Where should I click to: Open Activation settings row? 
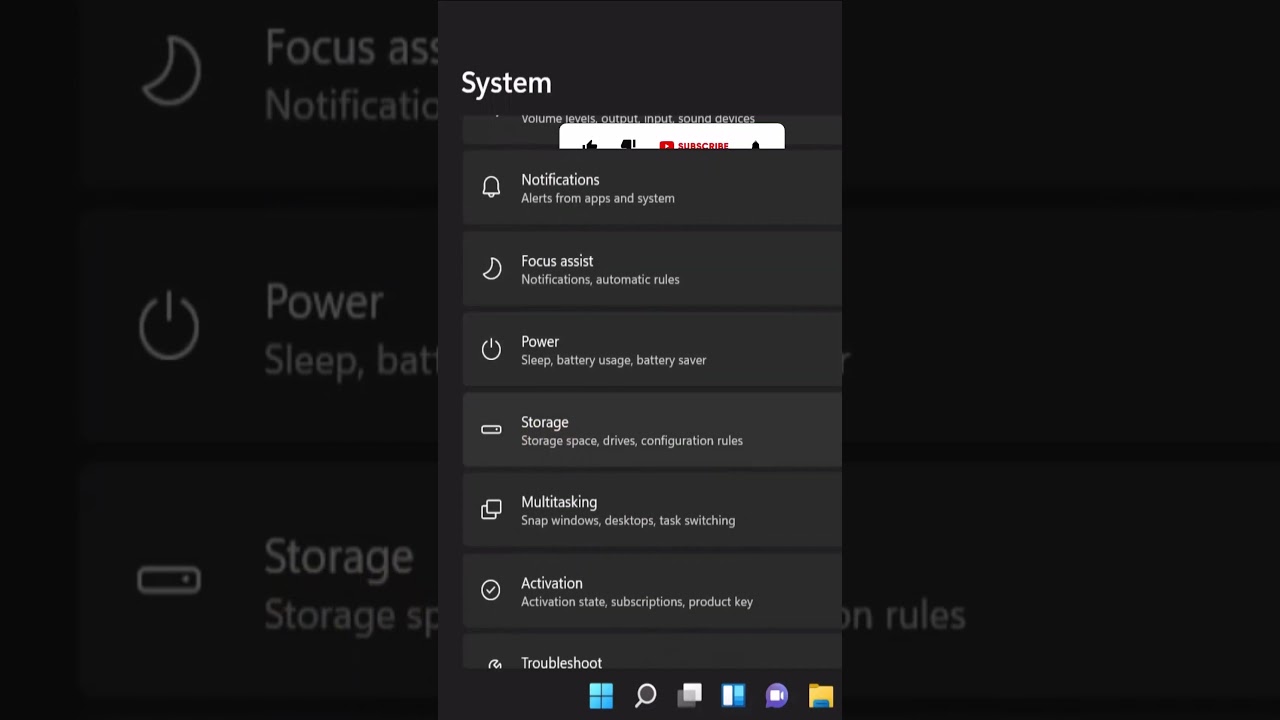[652, 591]
